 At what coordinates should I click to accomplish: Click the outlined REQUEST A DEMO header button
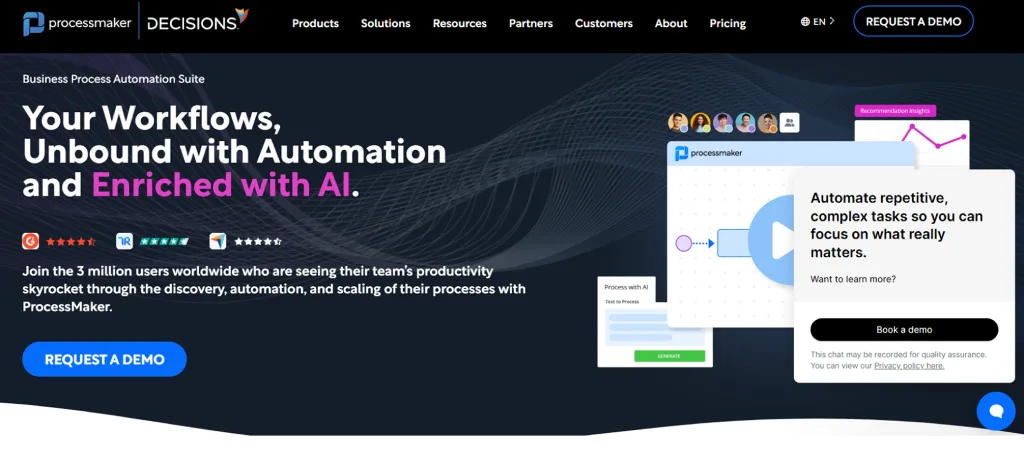click(913, 22)
